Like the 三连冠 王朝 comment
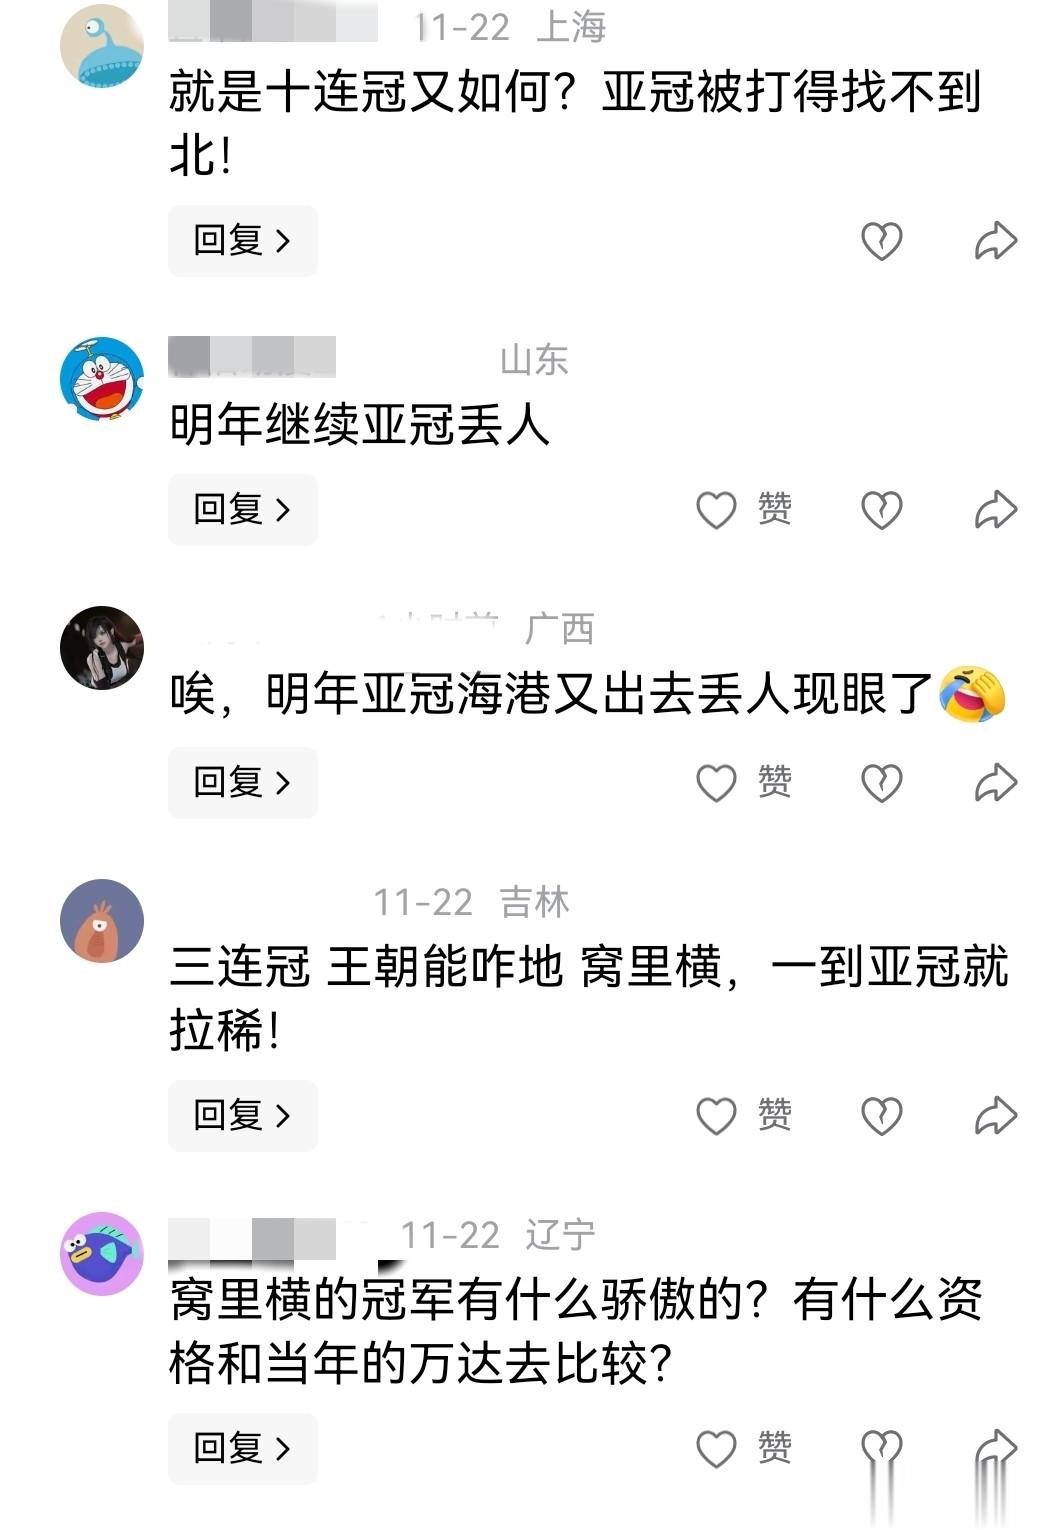The image size is (1052, 1530). coord(744,1116)
